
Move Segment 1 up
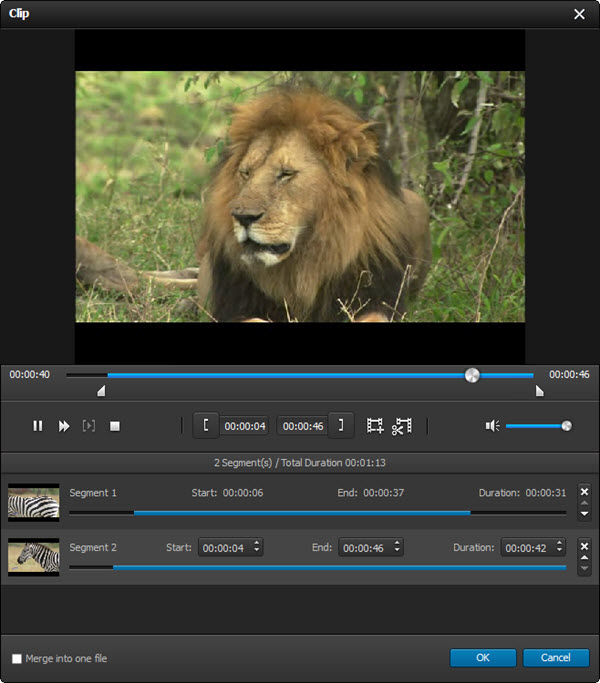(584, 503)
